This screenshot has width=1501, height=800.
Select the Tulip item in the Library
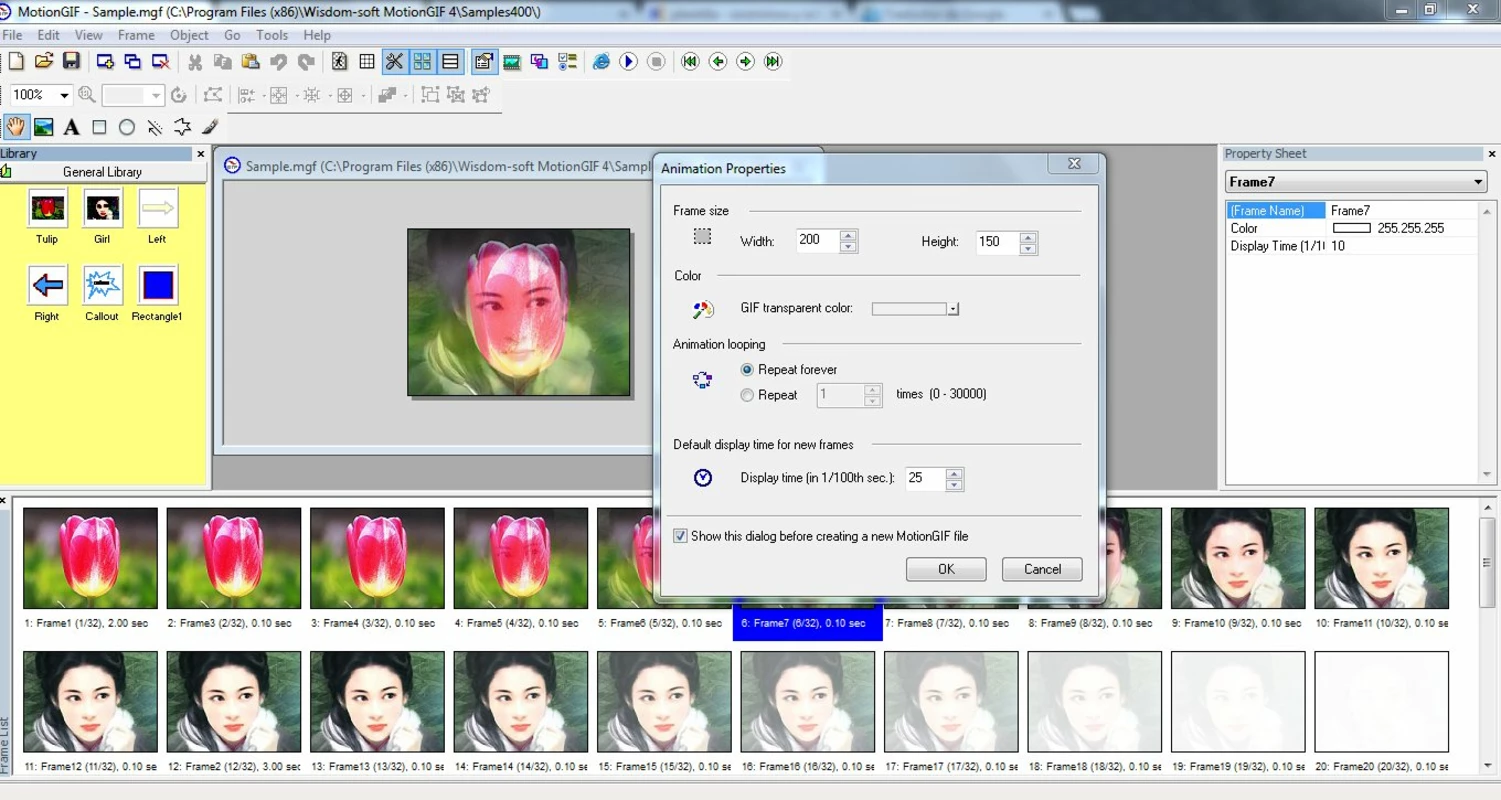(47, 216)
